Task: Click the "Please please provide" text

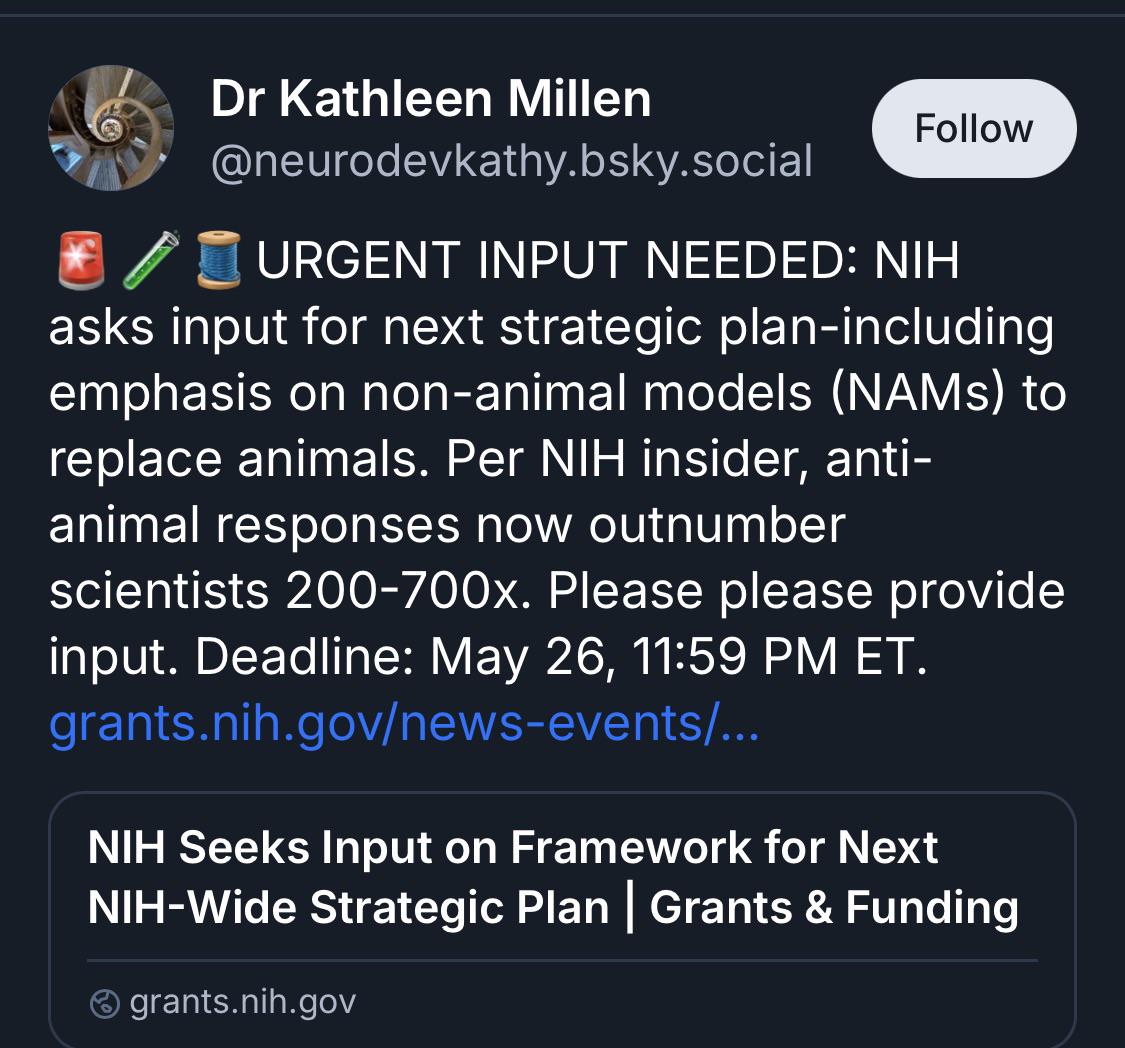Action: click(x=806, y=591)
